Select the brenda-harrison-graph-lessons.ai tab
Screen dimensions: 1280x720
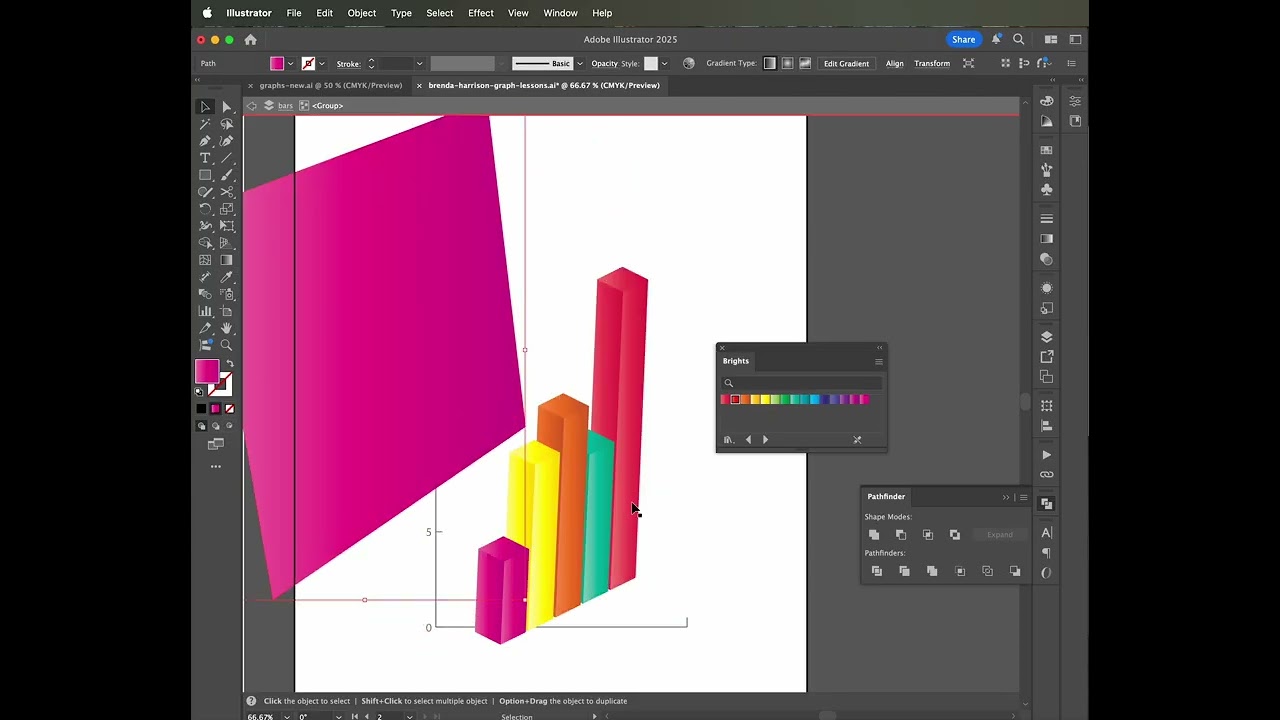click(x=544, y=85)
